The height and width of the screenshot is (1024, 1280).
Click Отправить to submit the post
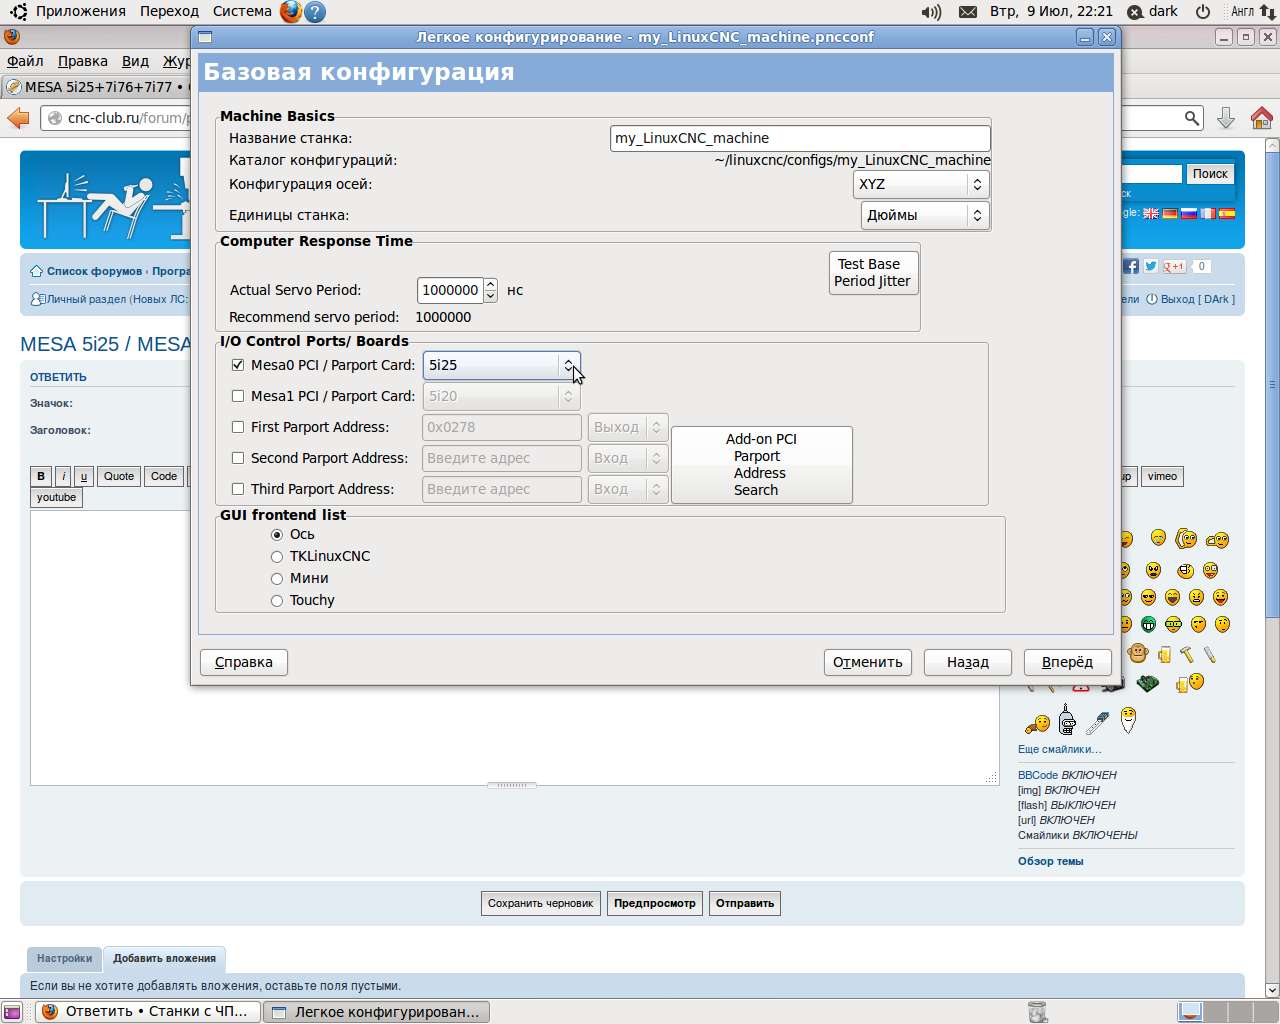point(745,903)
